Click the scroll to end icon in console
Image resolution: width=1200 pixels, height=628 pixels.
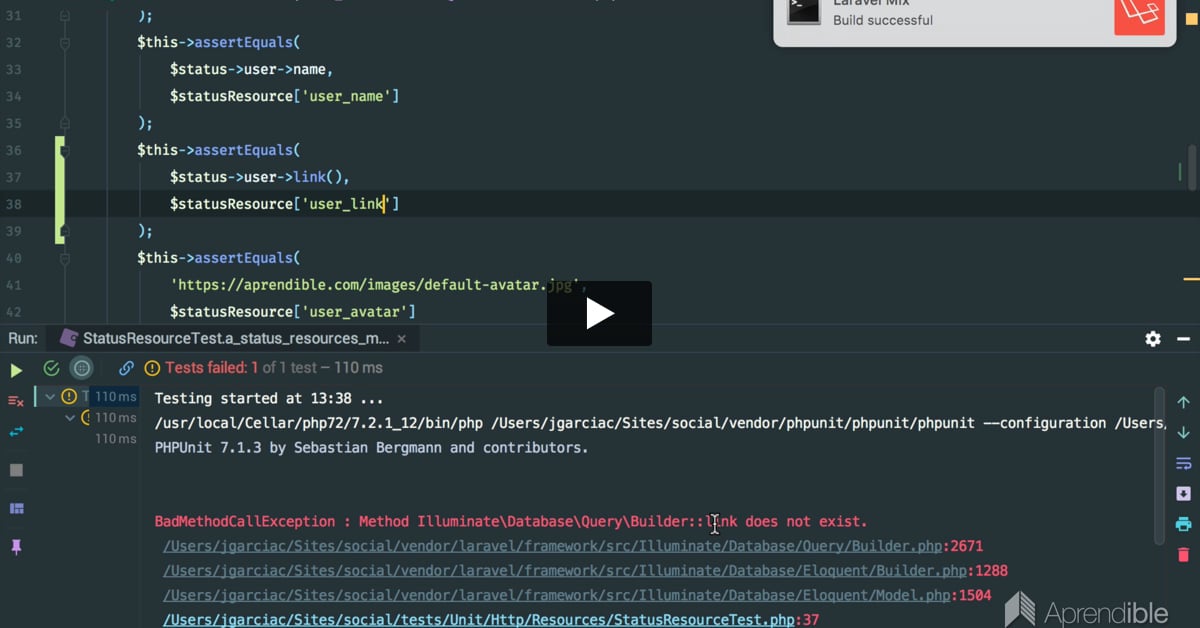pos(1184,493)
